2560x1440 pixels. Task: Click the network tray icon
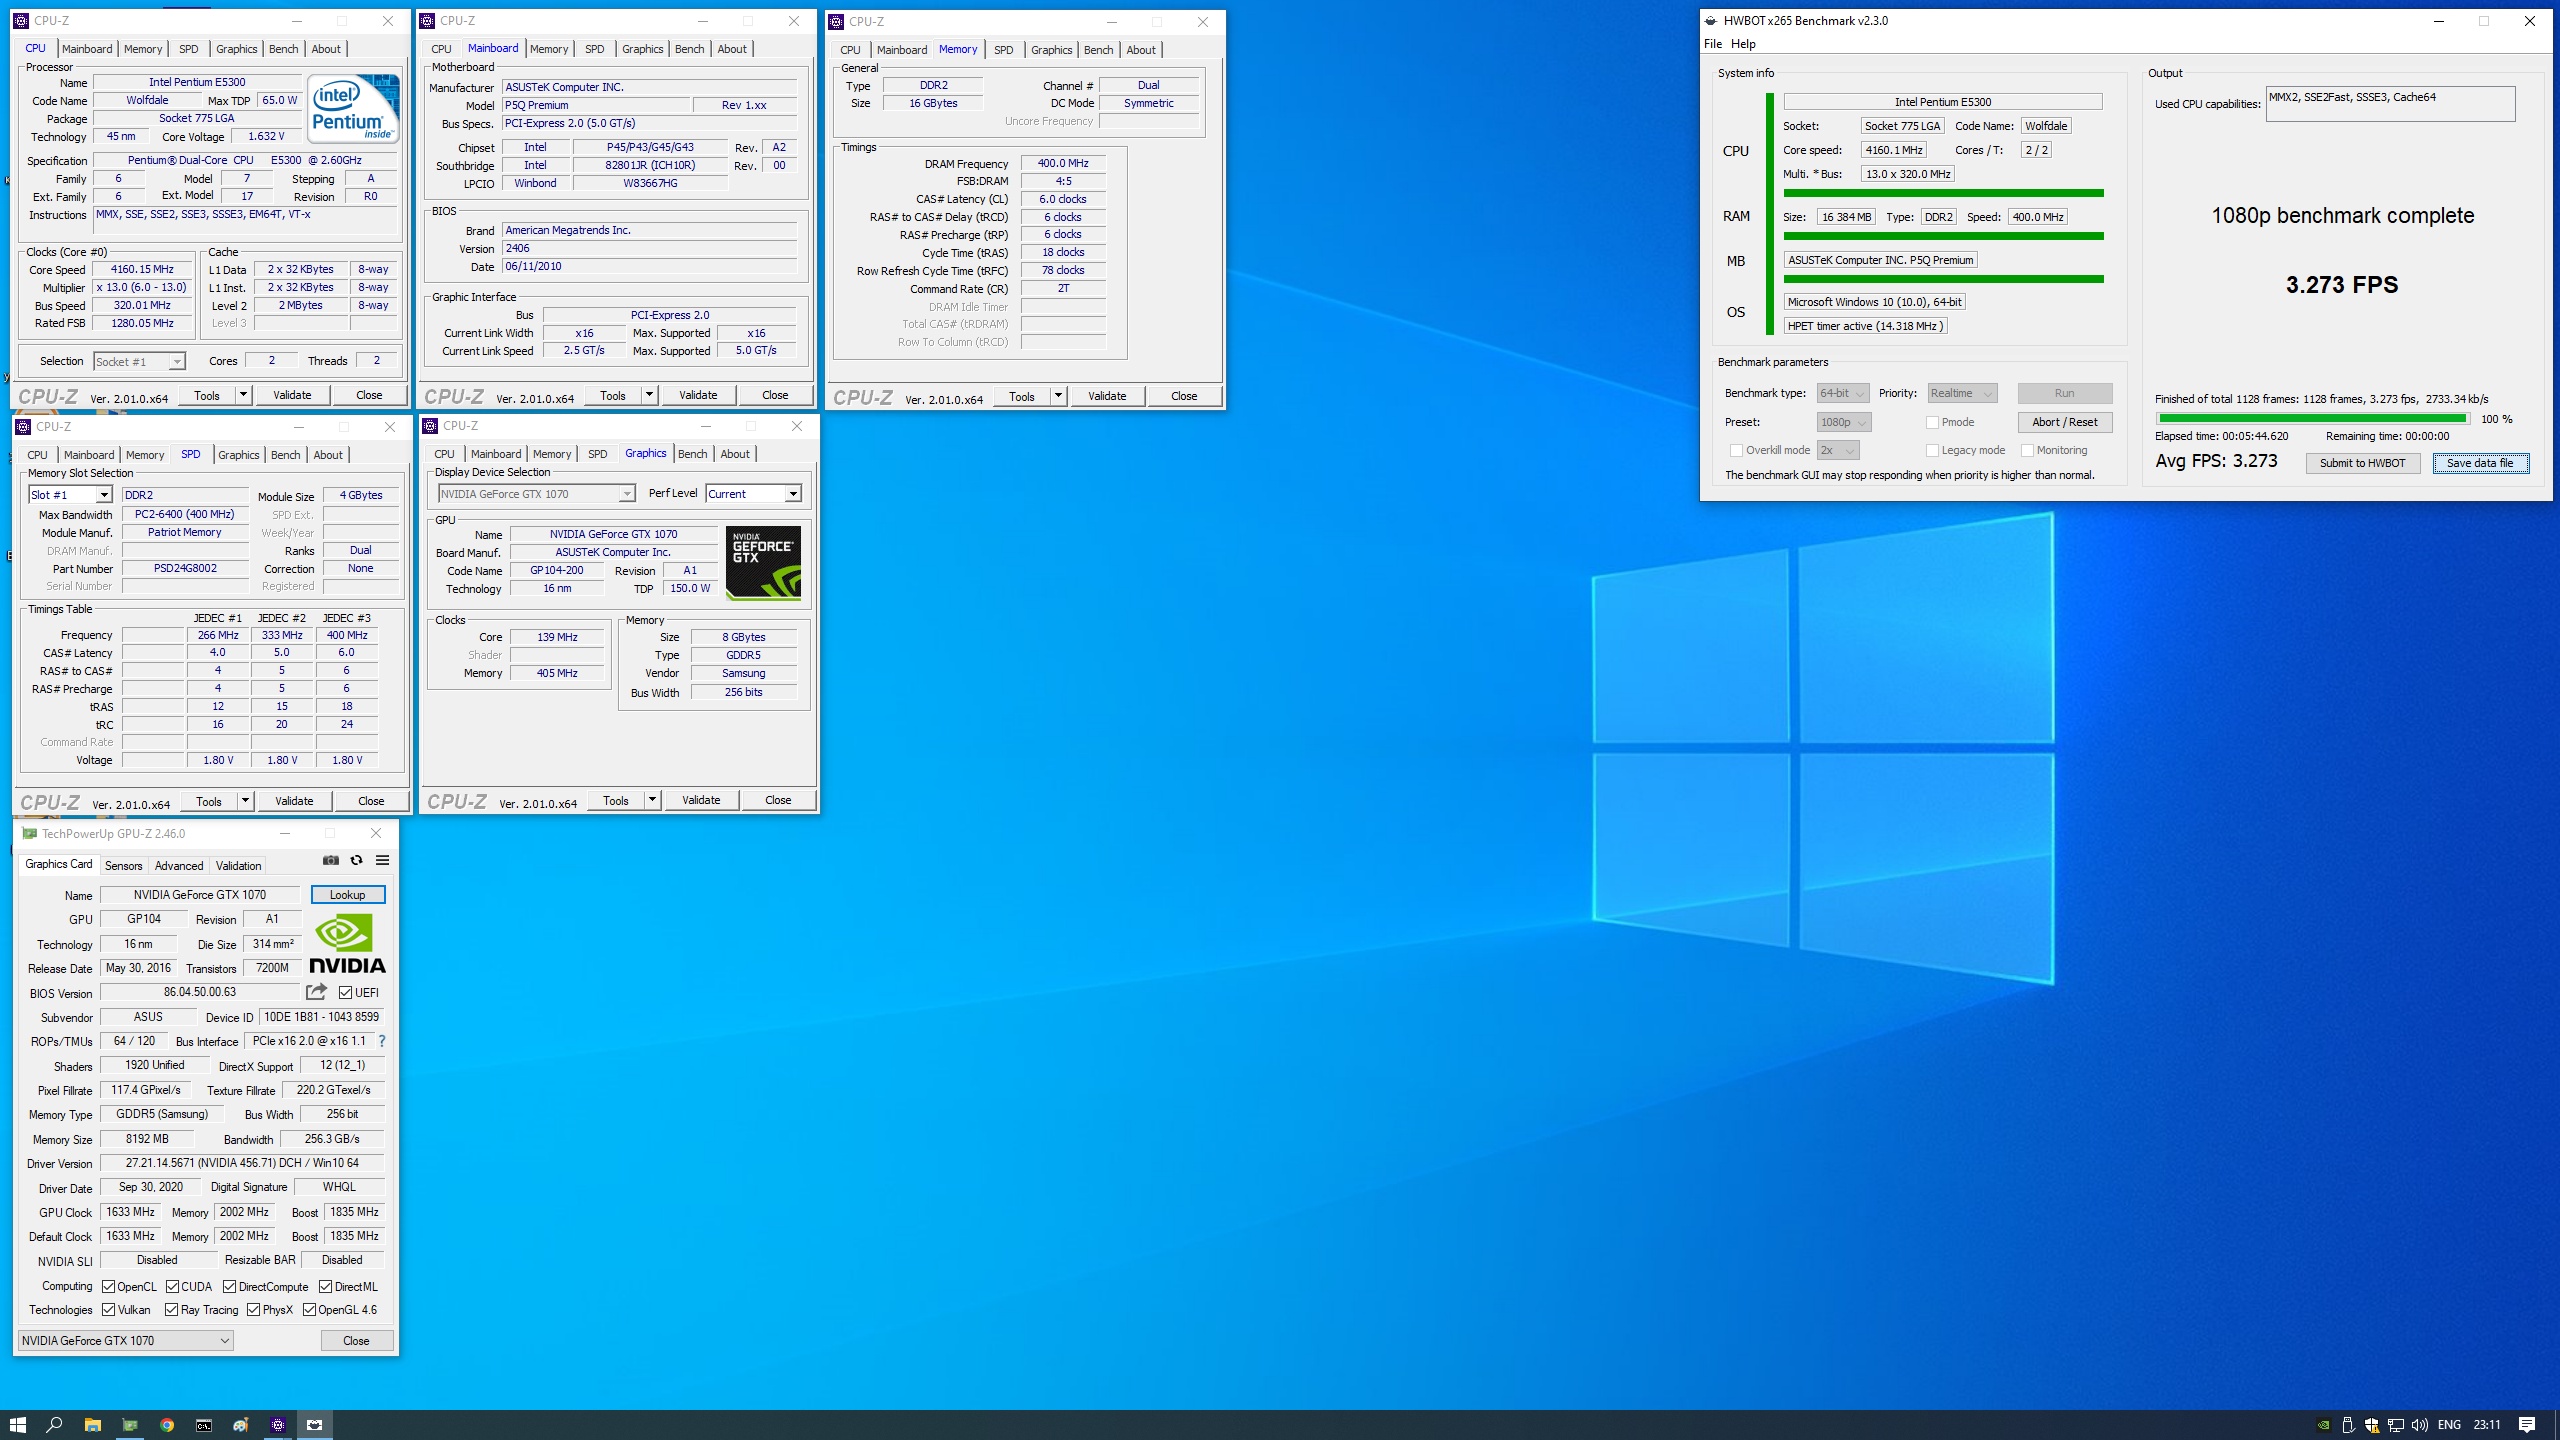(x=2396, y=1425)
